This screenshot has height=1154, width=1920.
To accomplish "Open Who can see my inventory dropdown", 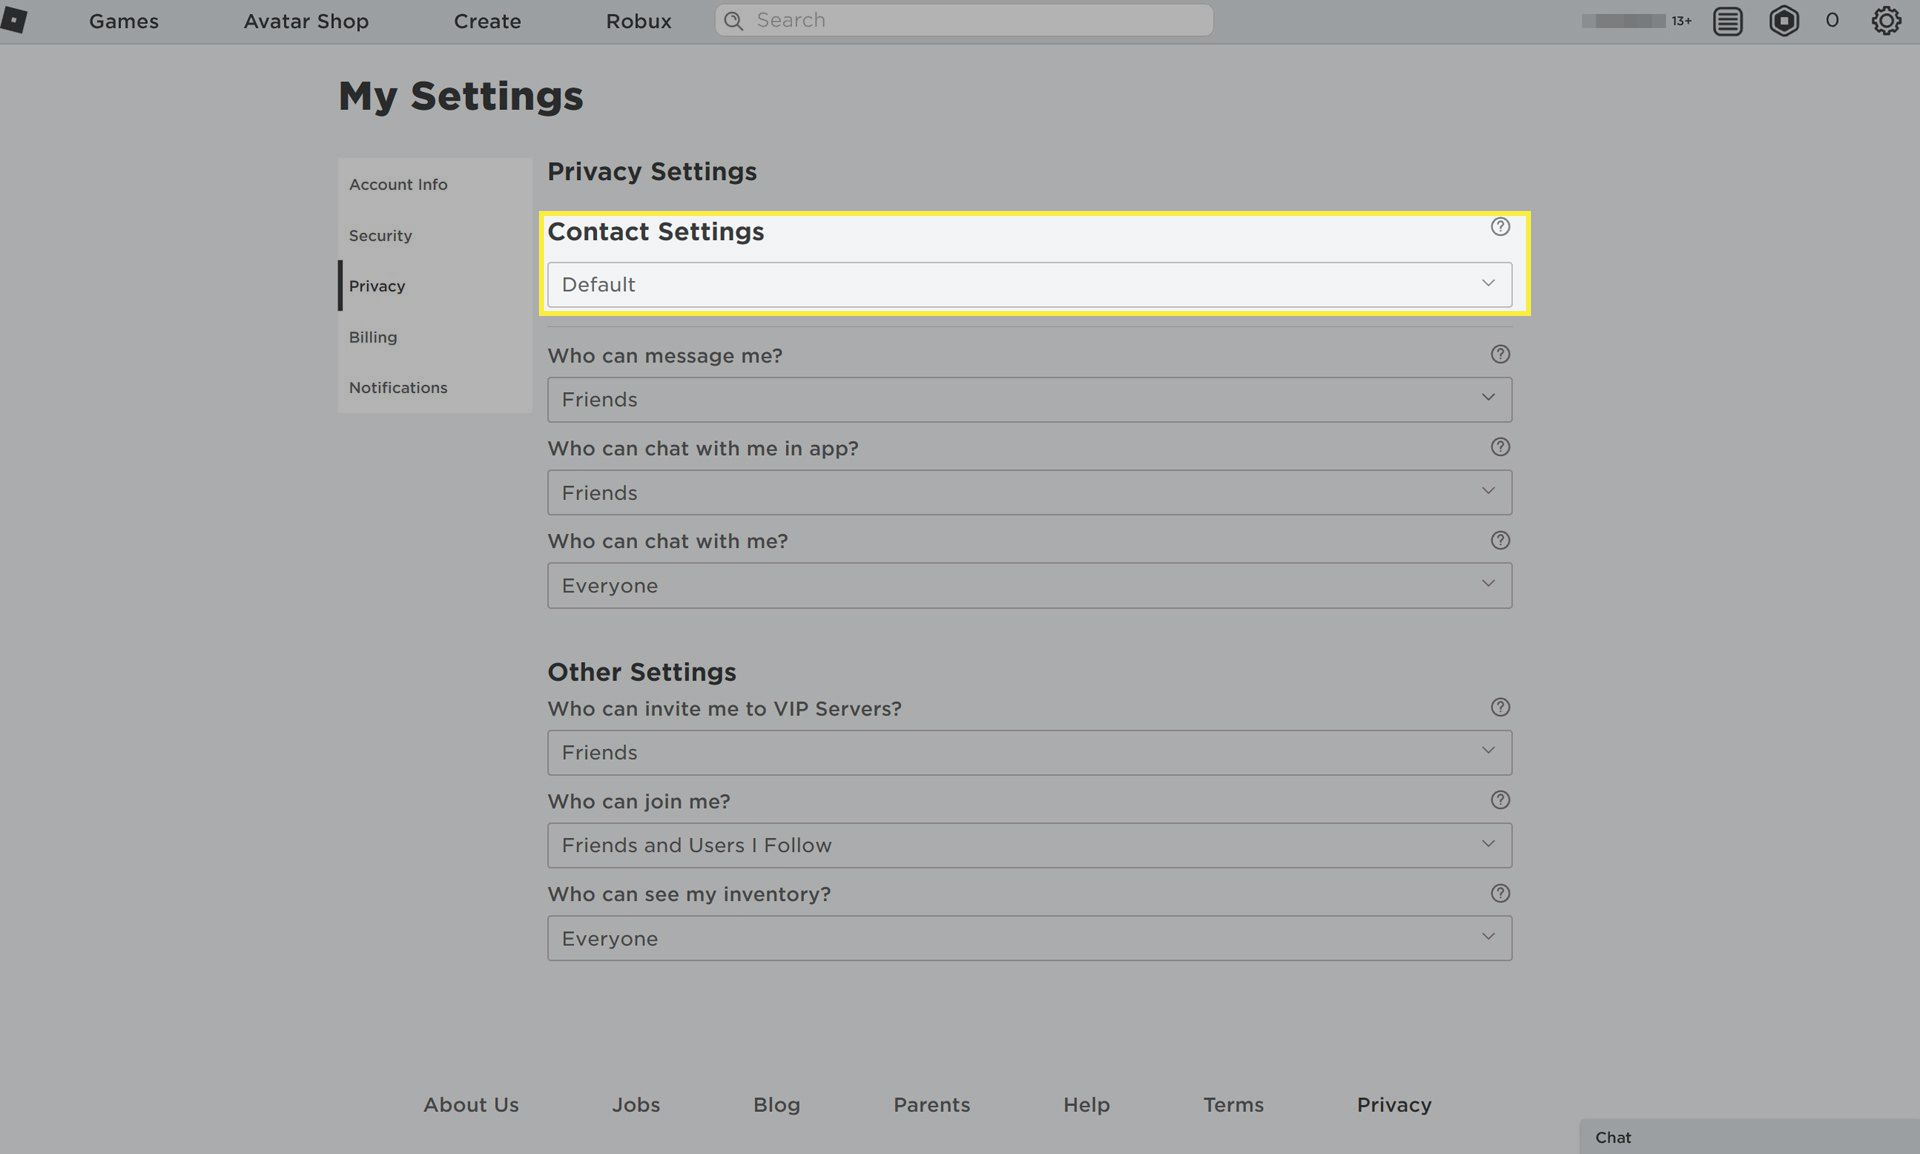I will [1029, 939].
